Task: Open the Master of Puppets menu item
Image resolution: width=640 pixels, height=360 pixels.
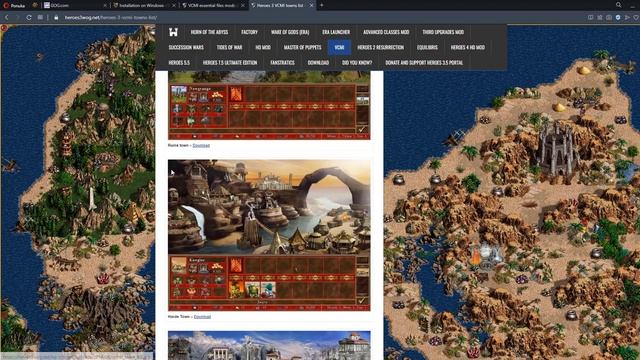Action: (302, 47)
